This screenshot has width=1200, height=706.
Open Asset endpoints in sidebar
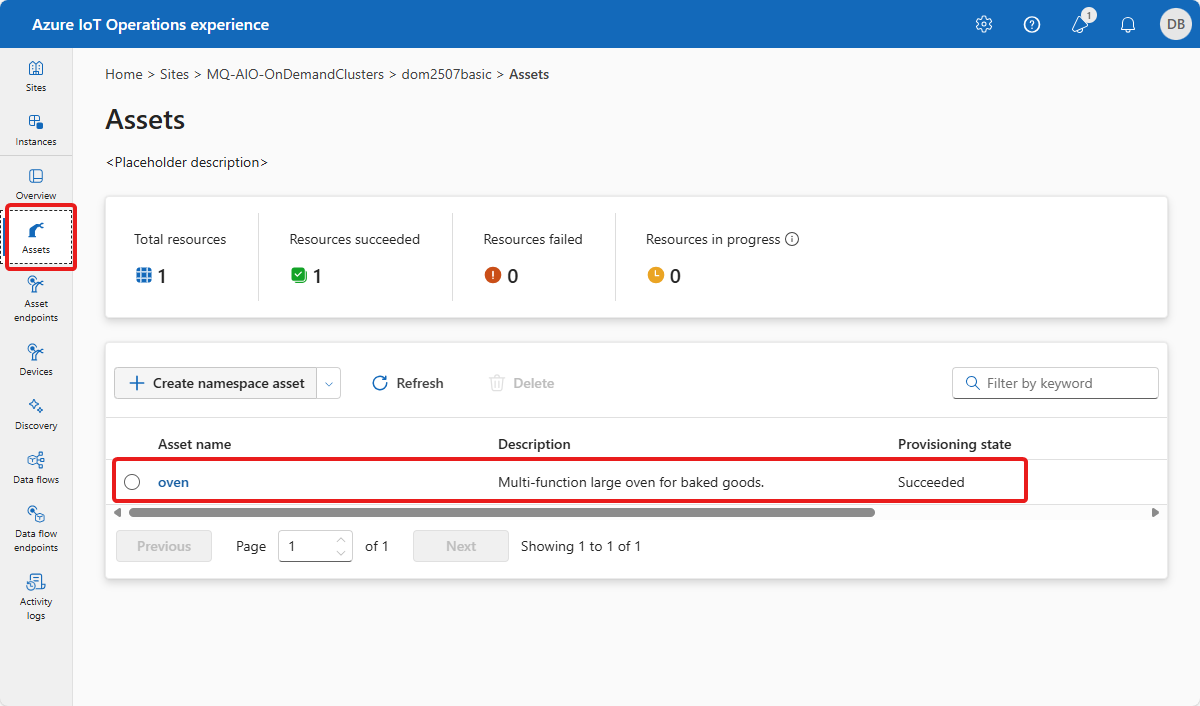[36, 299]
